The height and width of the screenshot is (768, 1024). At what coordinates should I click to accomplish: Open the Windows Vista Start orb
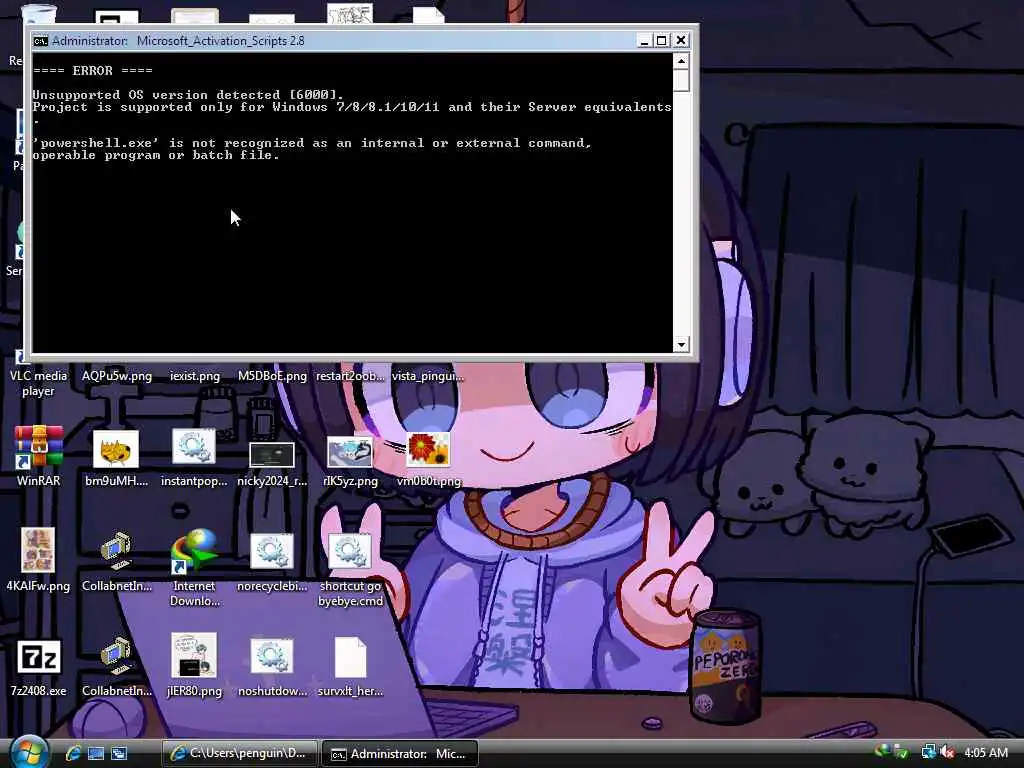pos(29,752)
